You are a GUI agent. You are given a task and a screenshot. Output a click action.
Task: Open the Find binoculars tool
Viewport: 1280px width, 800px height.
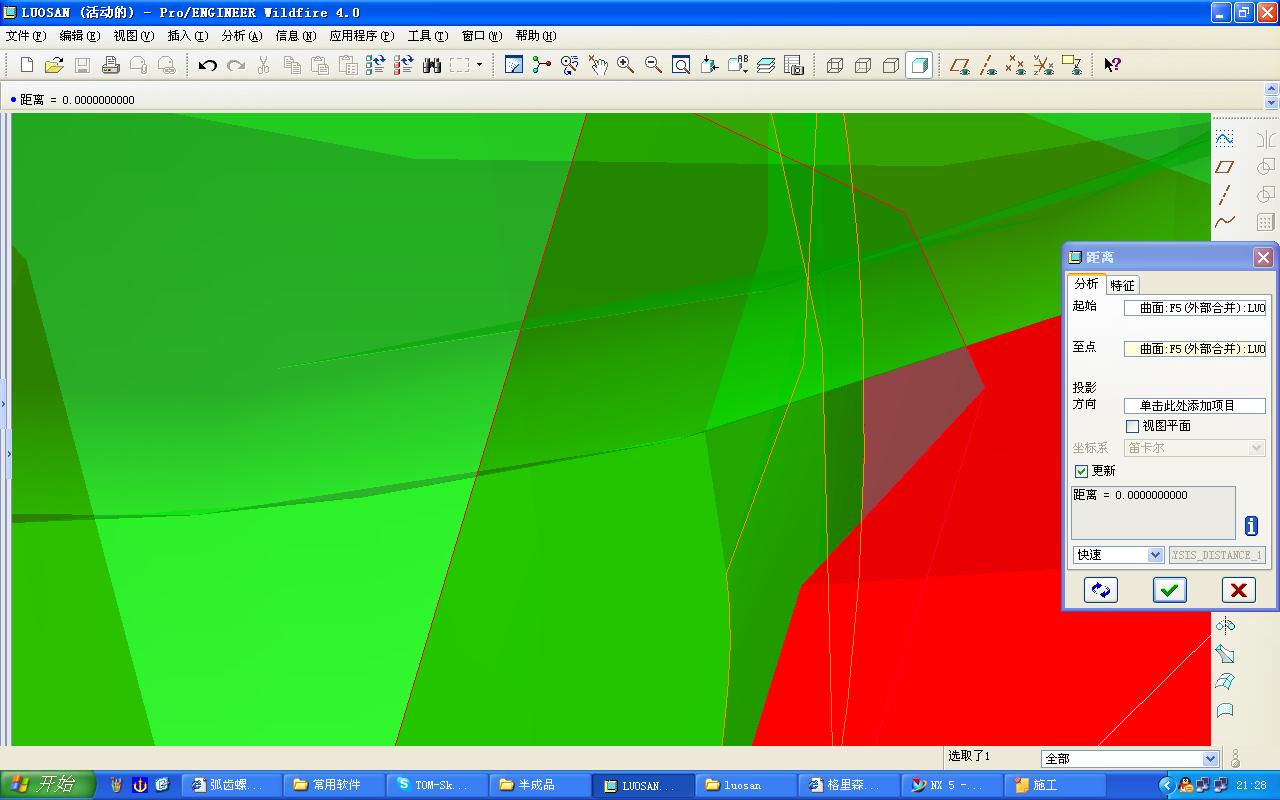(x=432, y=65)
